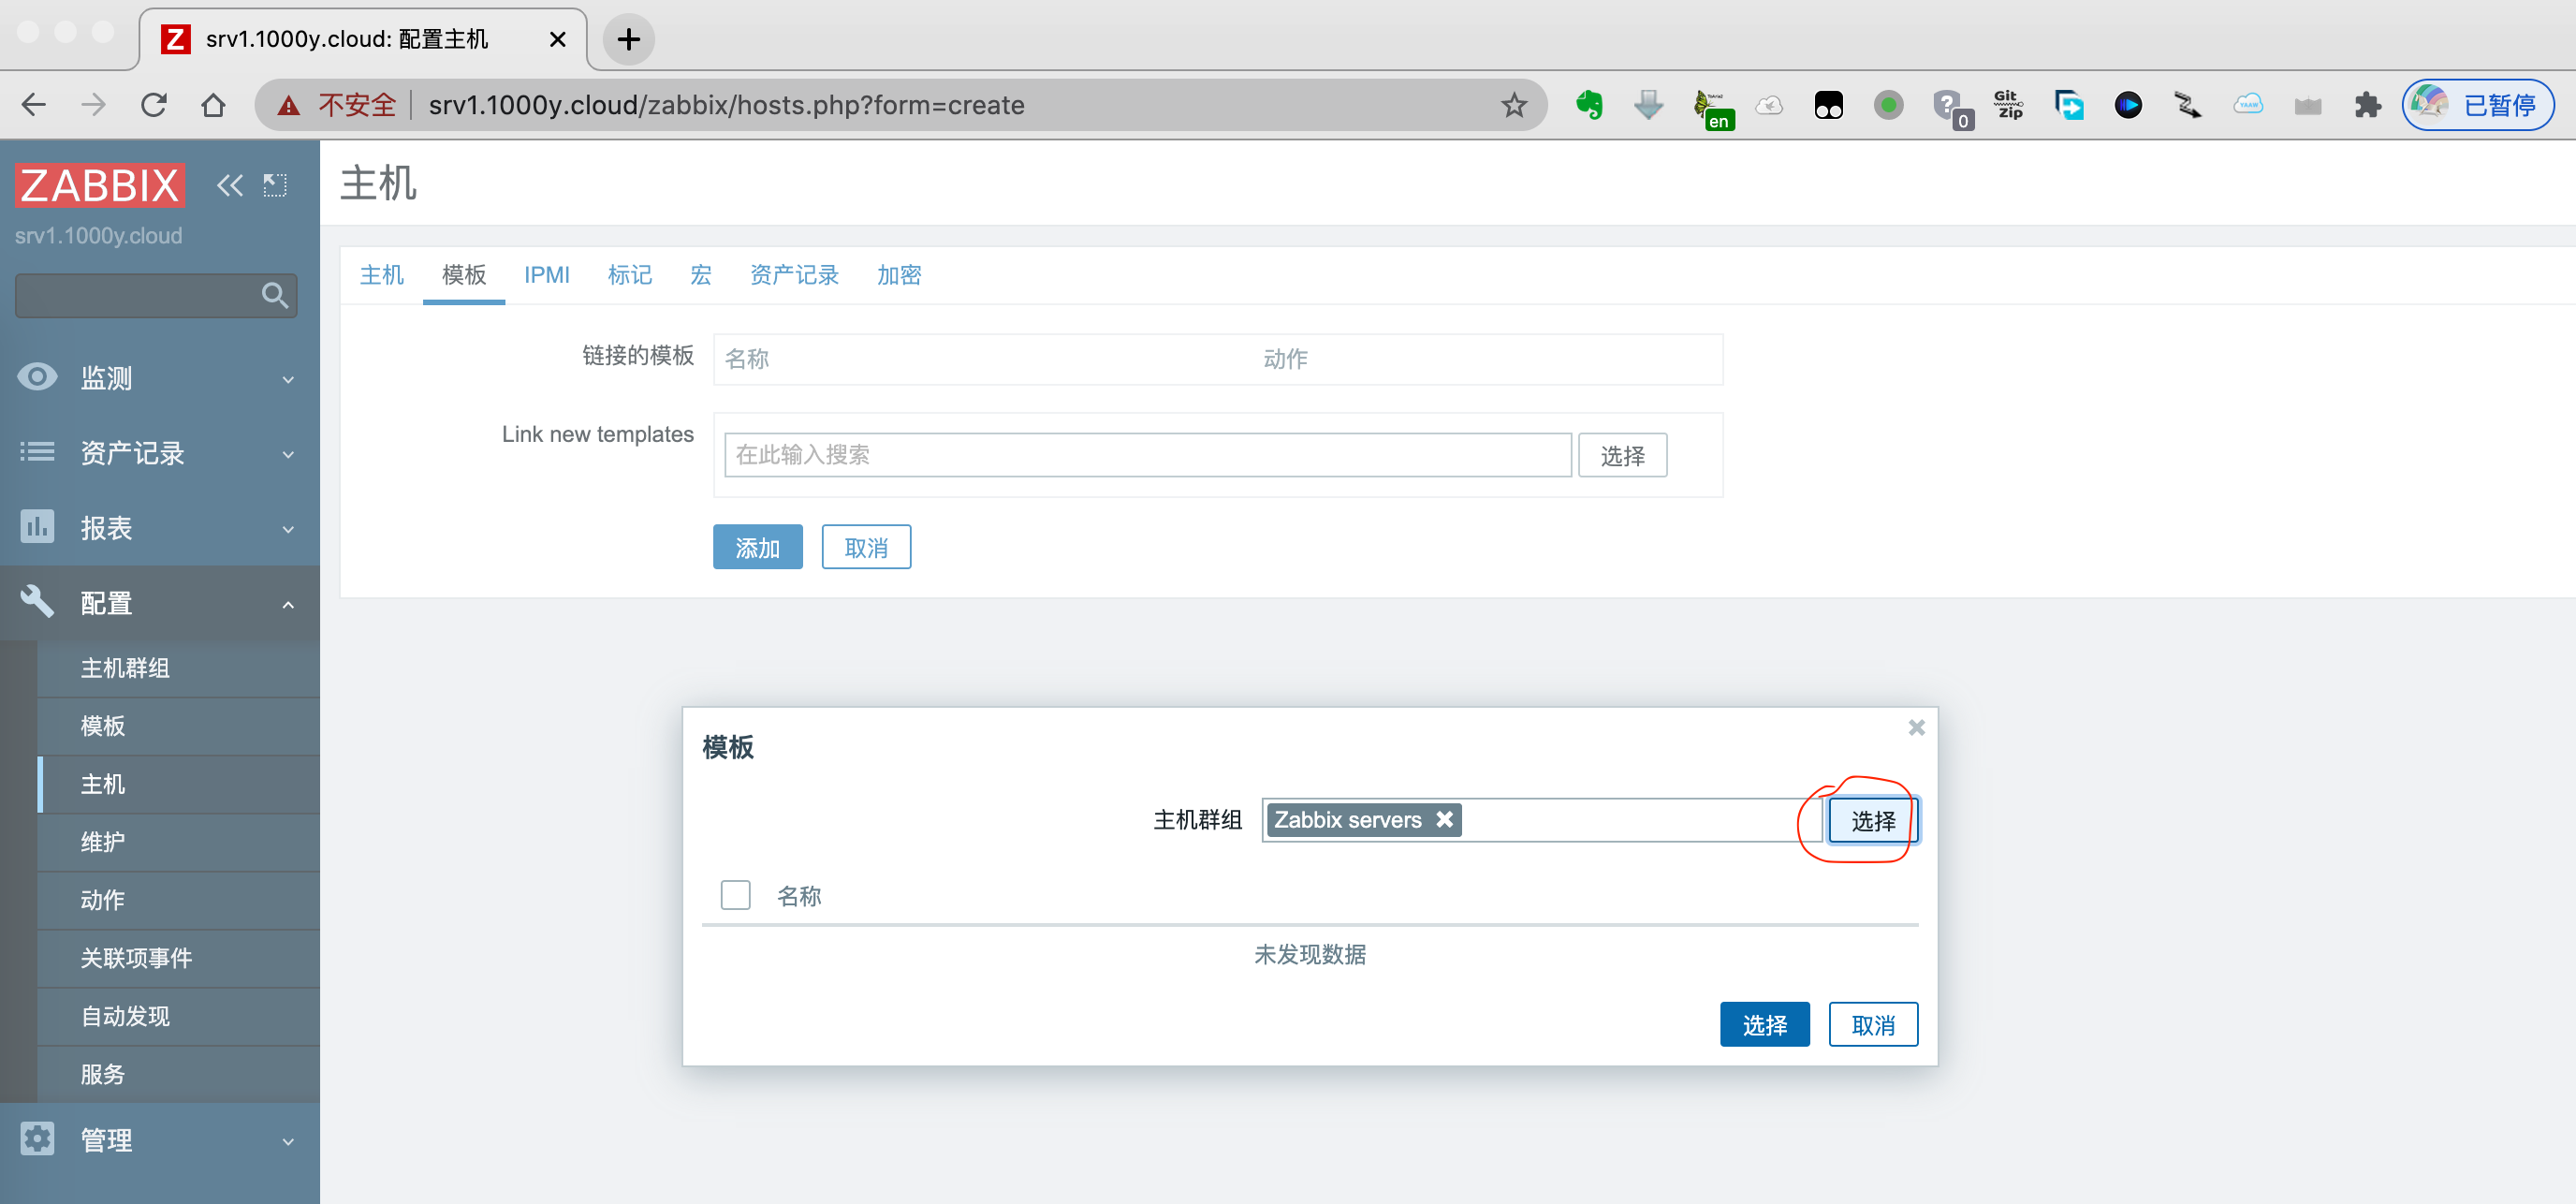Open 报表 via its bar-chart icon

37,527
